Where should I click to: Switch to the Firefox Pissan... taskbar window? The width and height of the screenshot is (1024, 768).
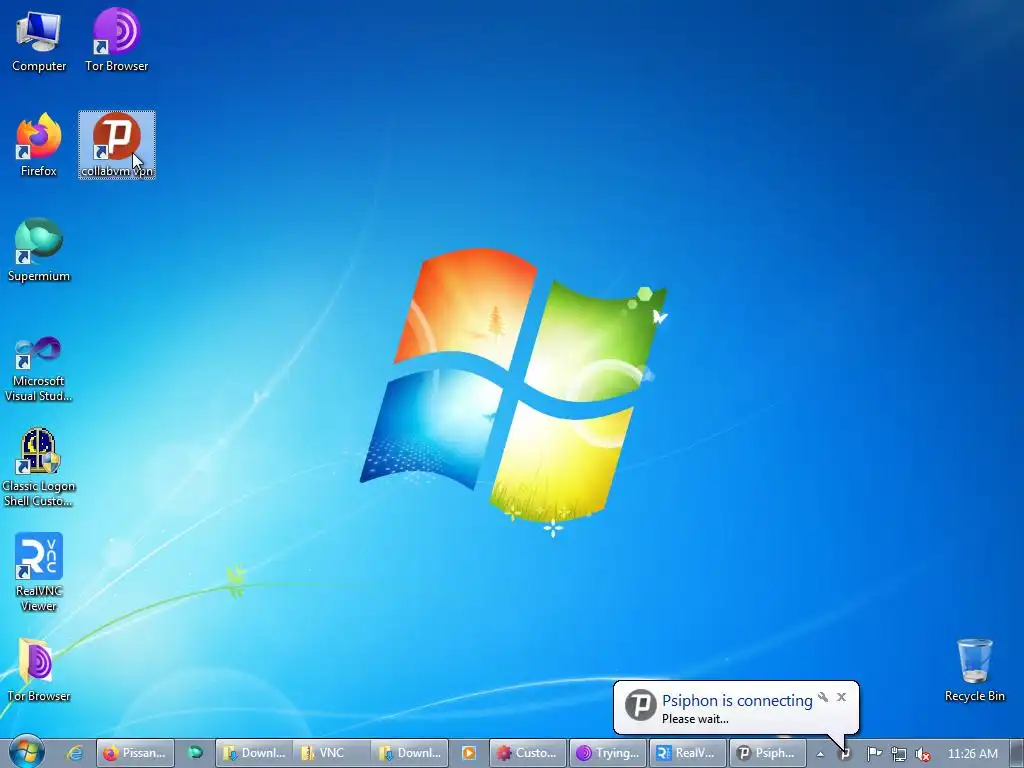(135, 753)
